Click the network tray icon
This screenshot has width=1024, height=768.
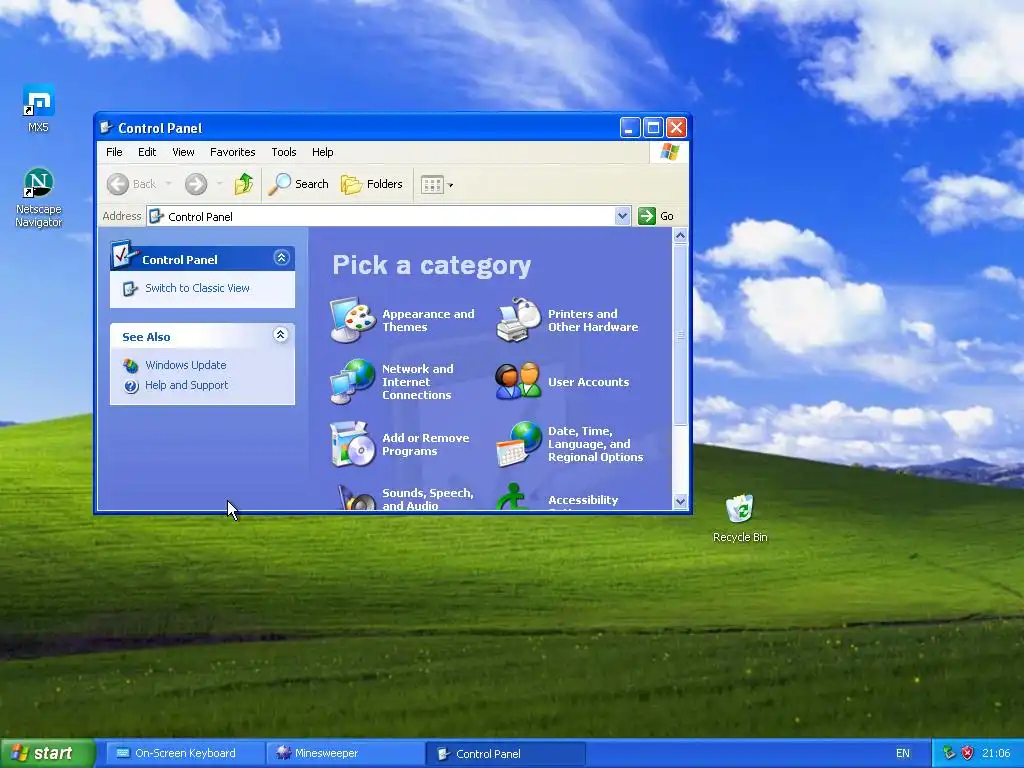(949, 753)
